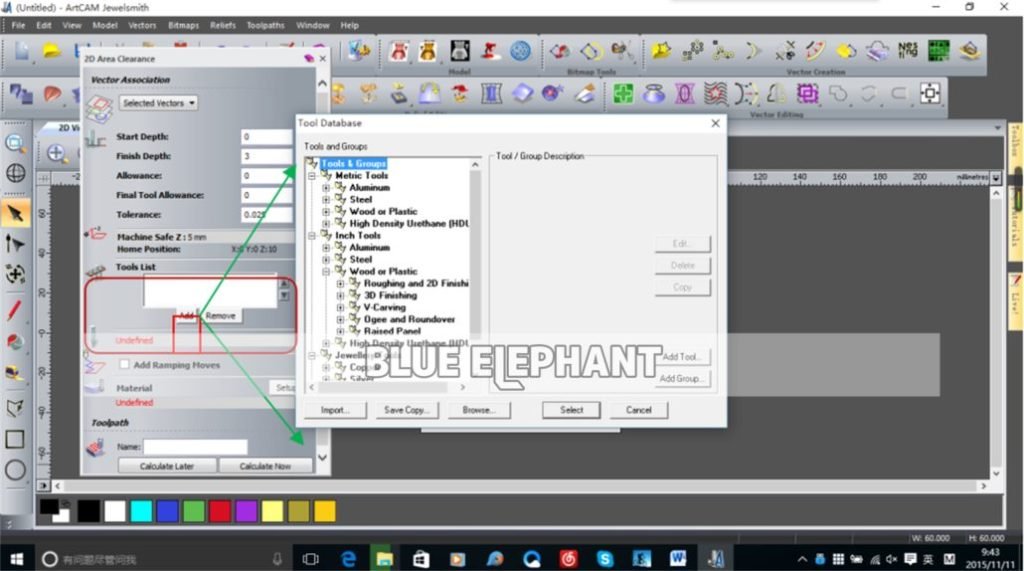Open Word from the taskbar
The width and height of the screenshot is (1024, 571).
click(678, 559)
